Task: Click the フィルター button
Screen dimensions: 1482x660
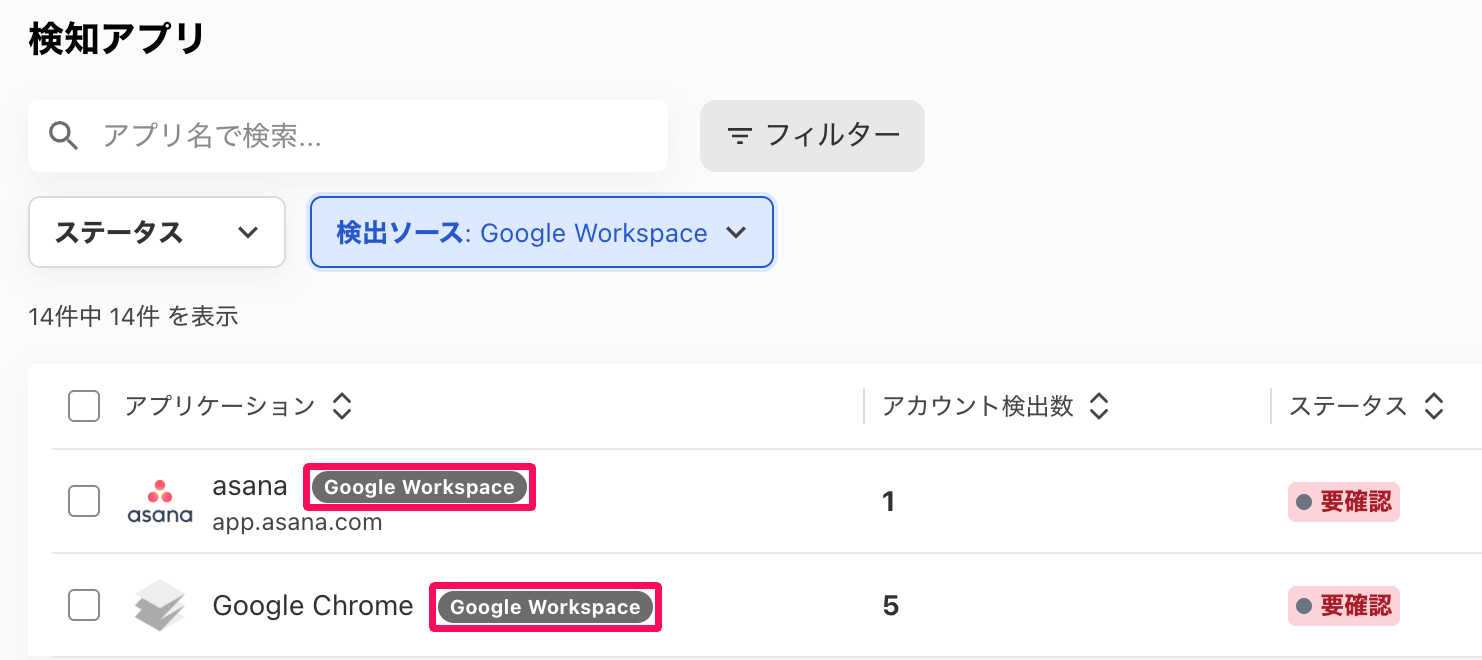Action: coord(812,135)
